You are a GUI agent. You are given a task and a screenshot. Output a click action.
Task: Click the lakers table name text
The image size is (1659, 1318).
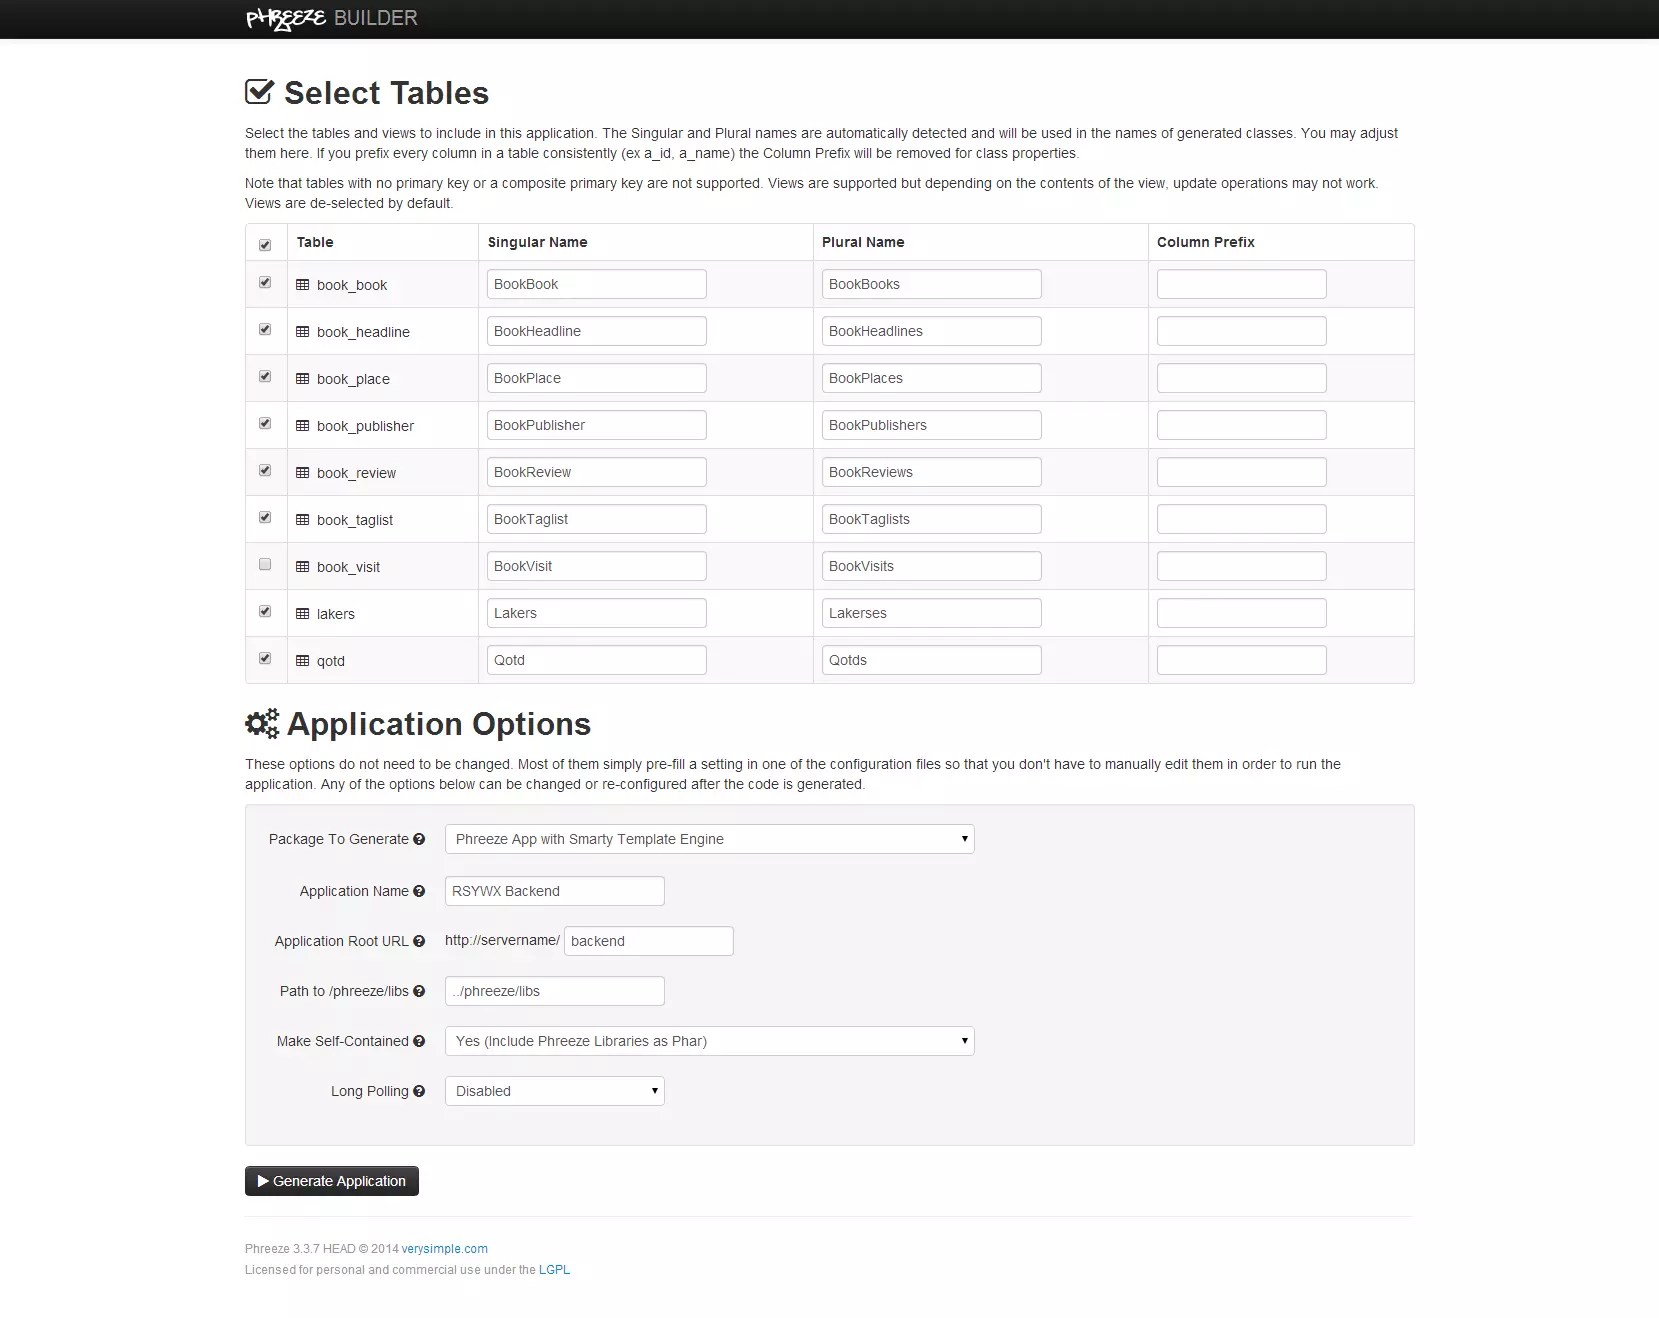point(335,614)
